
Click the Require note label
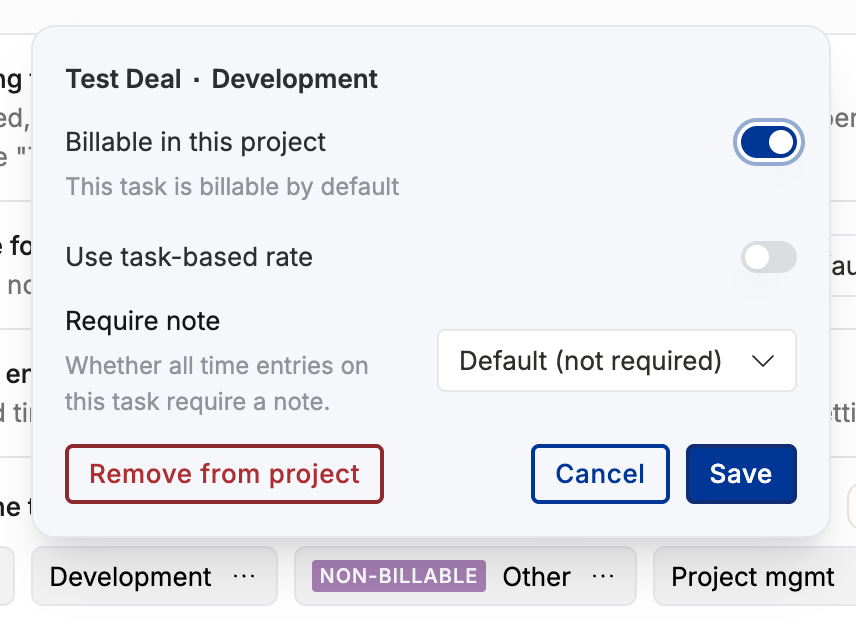click(x=142, y=321)
